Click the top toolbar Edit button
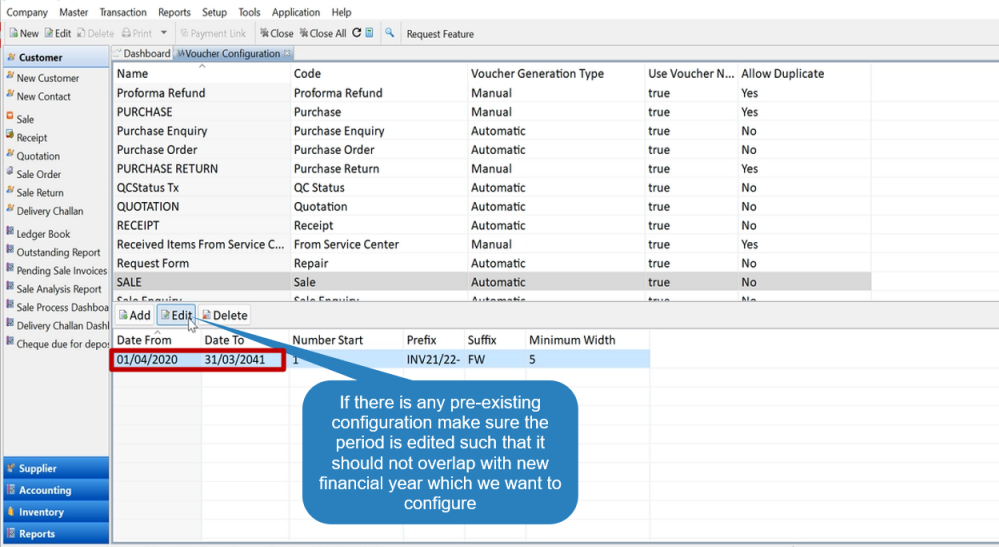999x547 pixels. (x=57, y=33)
